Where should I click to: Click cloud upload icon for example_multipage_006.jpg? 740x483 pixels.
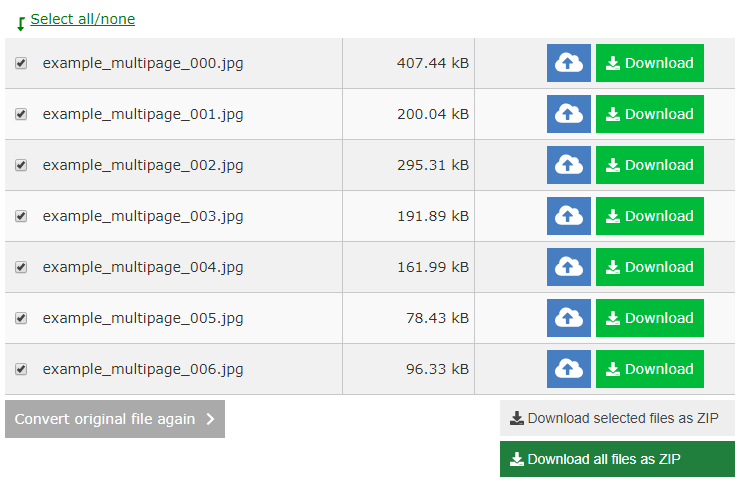[x=569, y=369]
